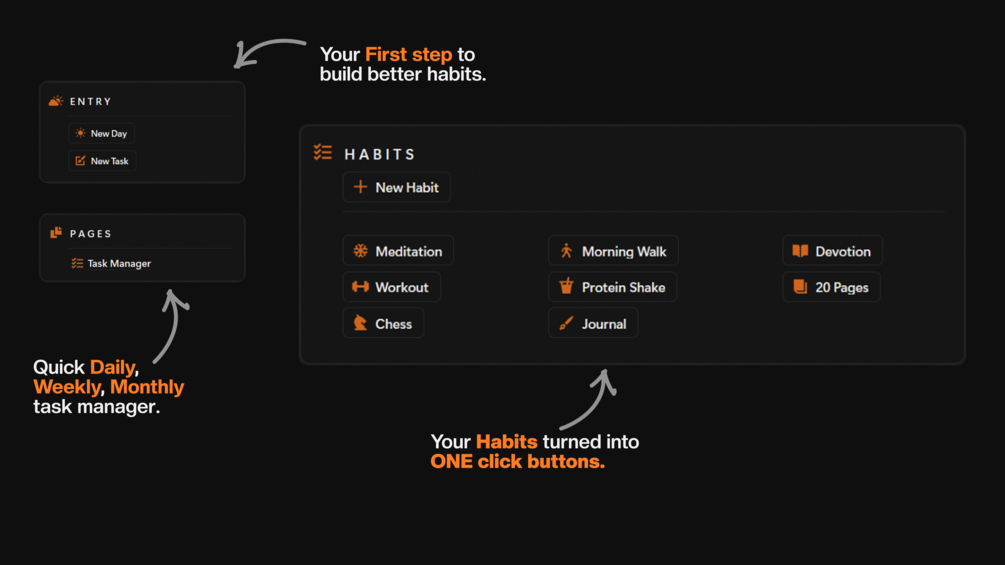Log the Journal habit
Image resolution: width=1005 pixels, height=565 pixels.
tap(593, 323)
